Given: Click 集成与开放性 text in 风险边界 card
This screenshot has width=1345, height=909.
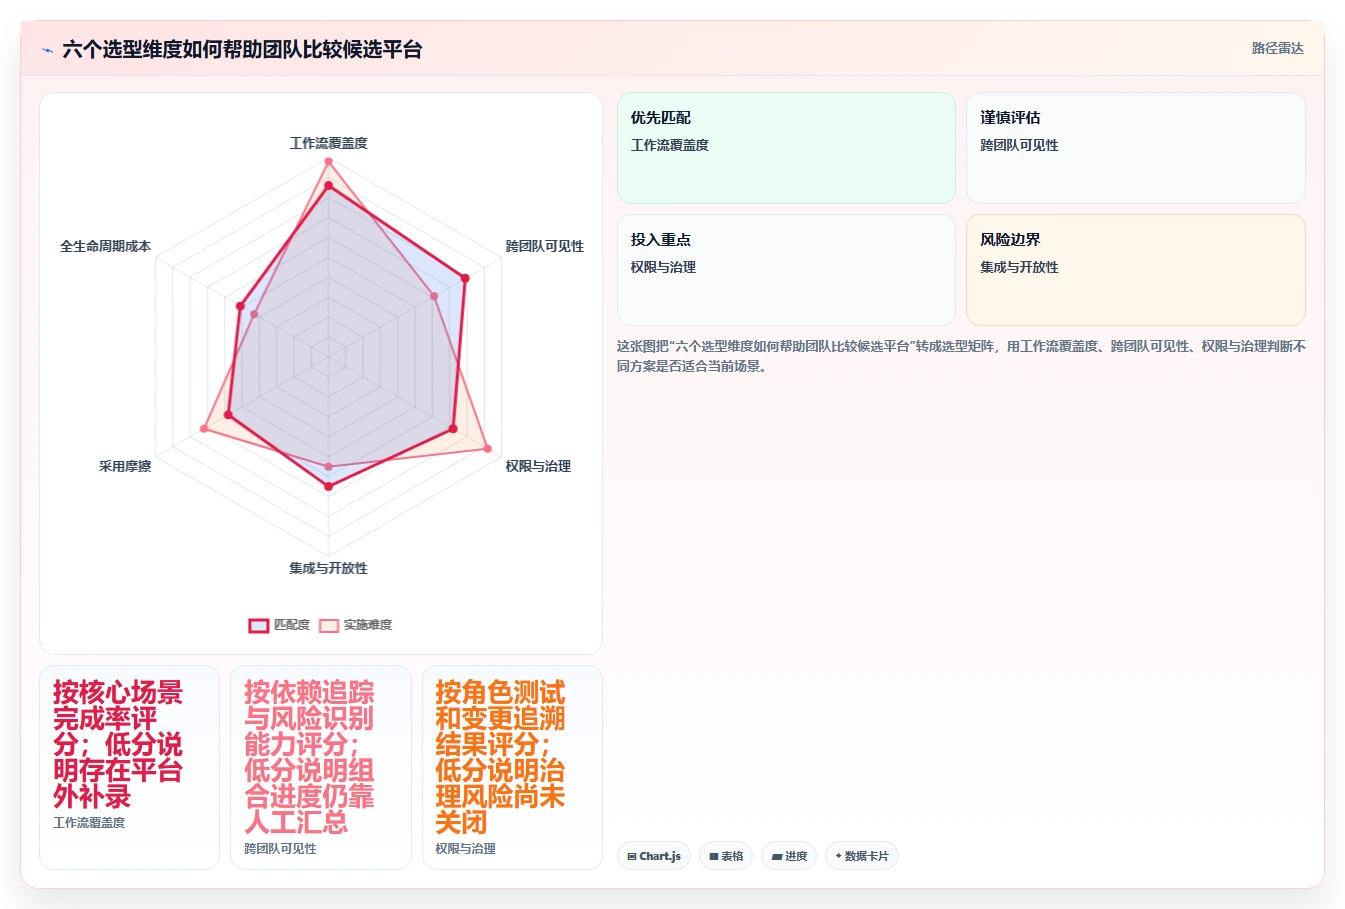Looking at the screenshot, I should (1019, 267).
